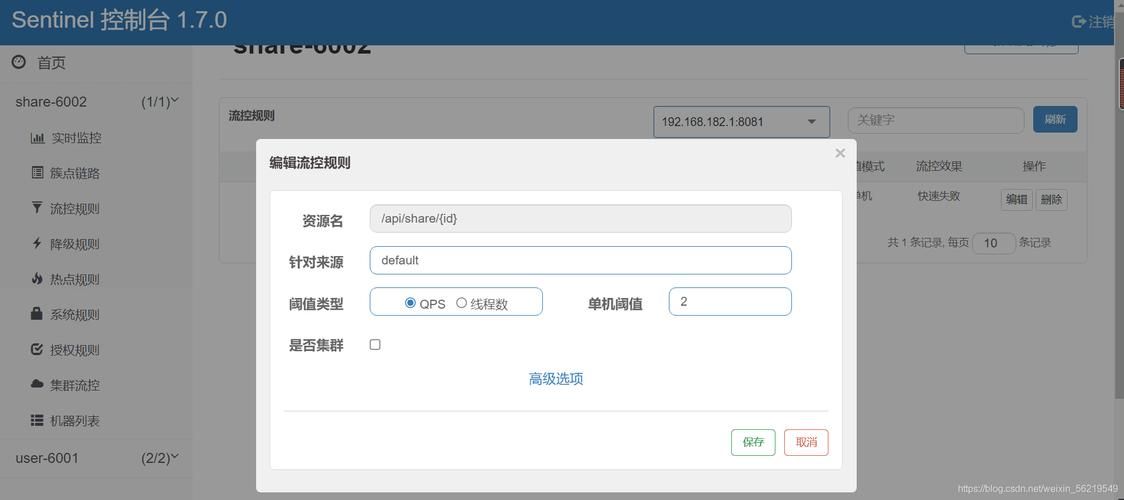This screenshot has width=1124, height=500.
Task: Expand 高级选项 advanced options
Action: tap(556, 379)
